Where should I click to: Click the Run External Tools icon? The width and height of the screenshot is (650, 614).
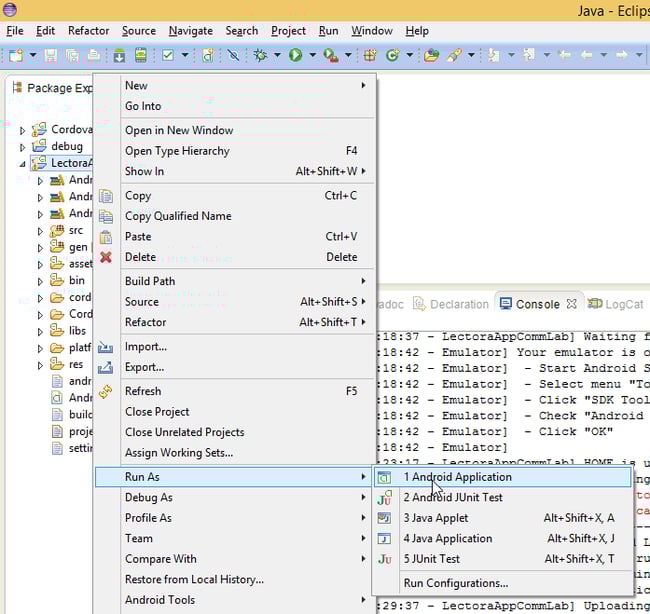coord(331,55)
